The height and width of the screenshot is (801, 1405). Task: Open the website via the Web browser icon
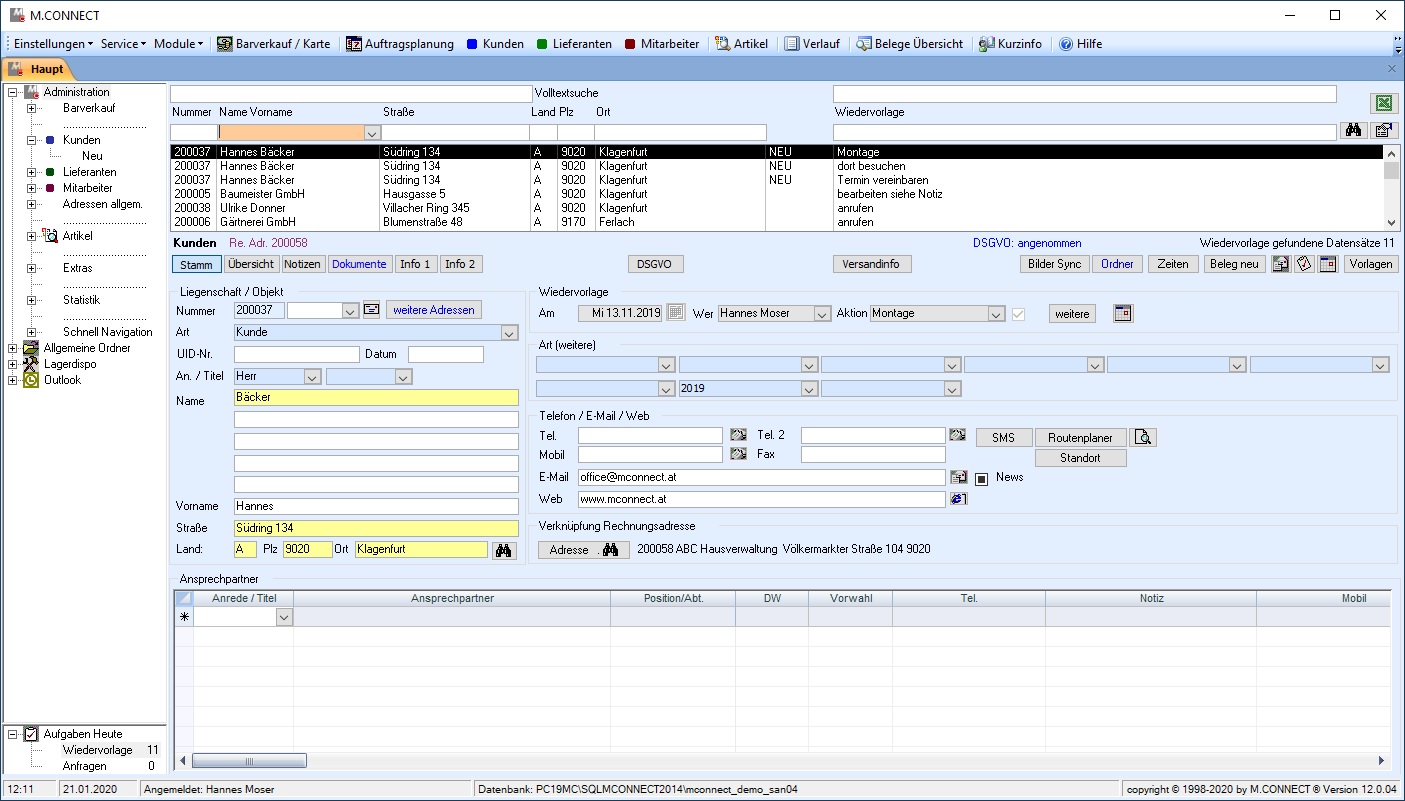point(958,499)
